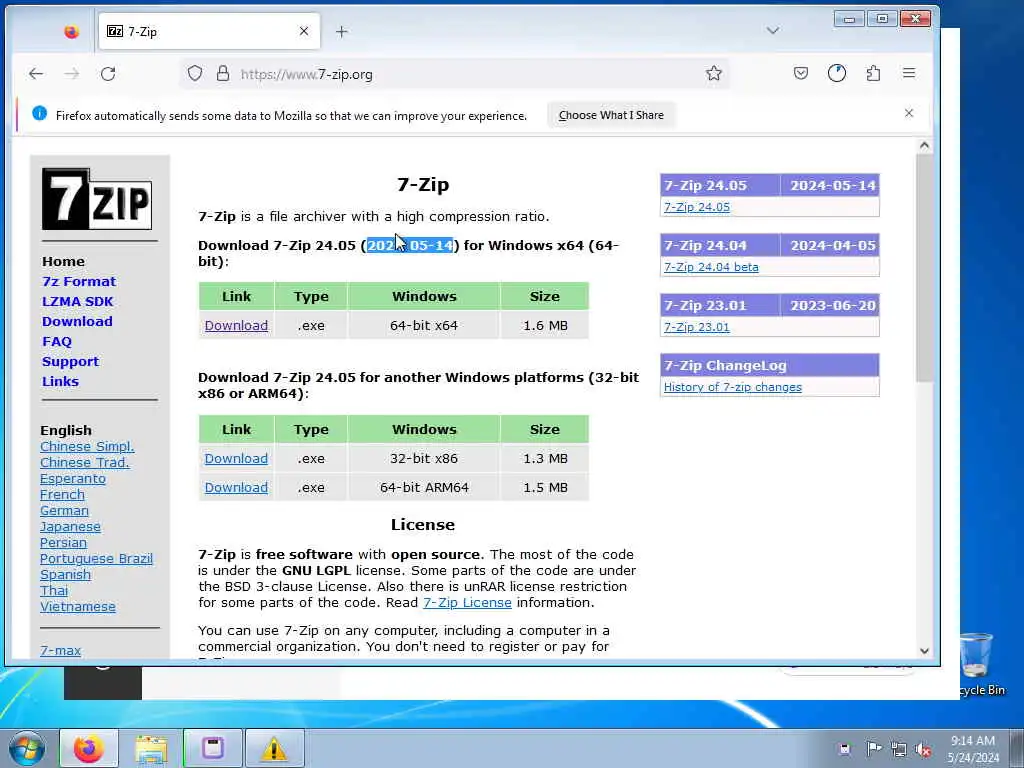
Task: Select the 7-Zip browser tab
Action: [209, 31]
